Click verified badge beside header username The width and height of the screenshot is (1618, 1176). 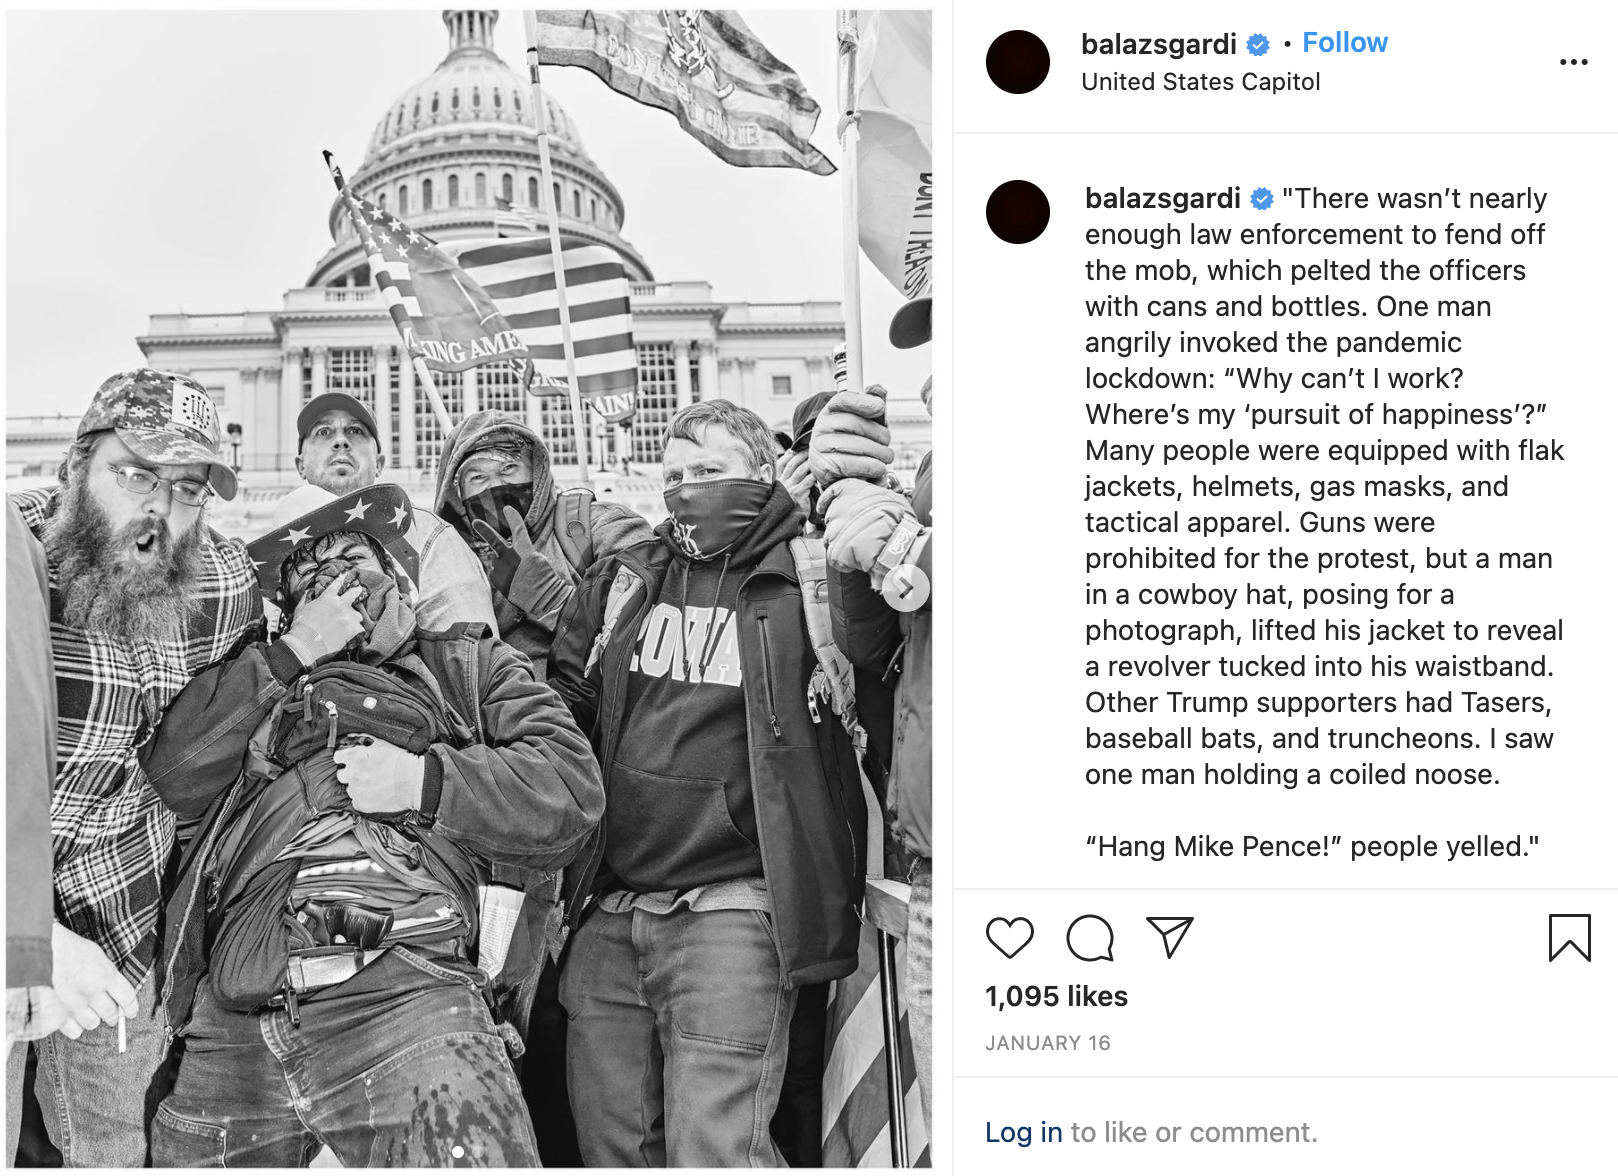tap(1259, 45)
